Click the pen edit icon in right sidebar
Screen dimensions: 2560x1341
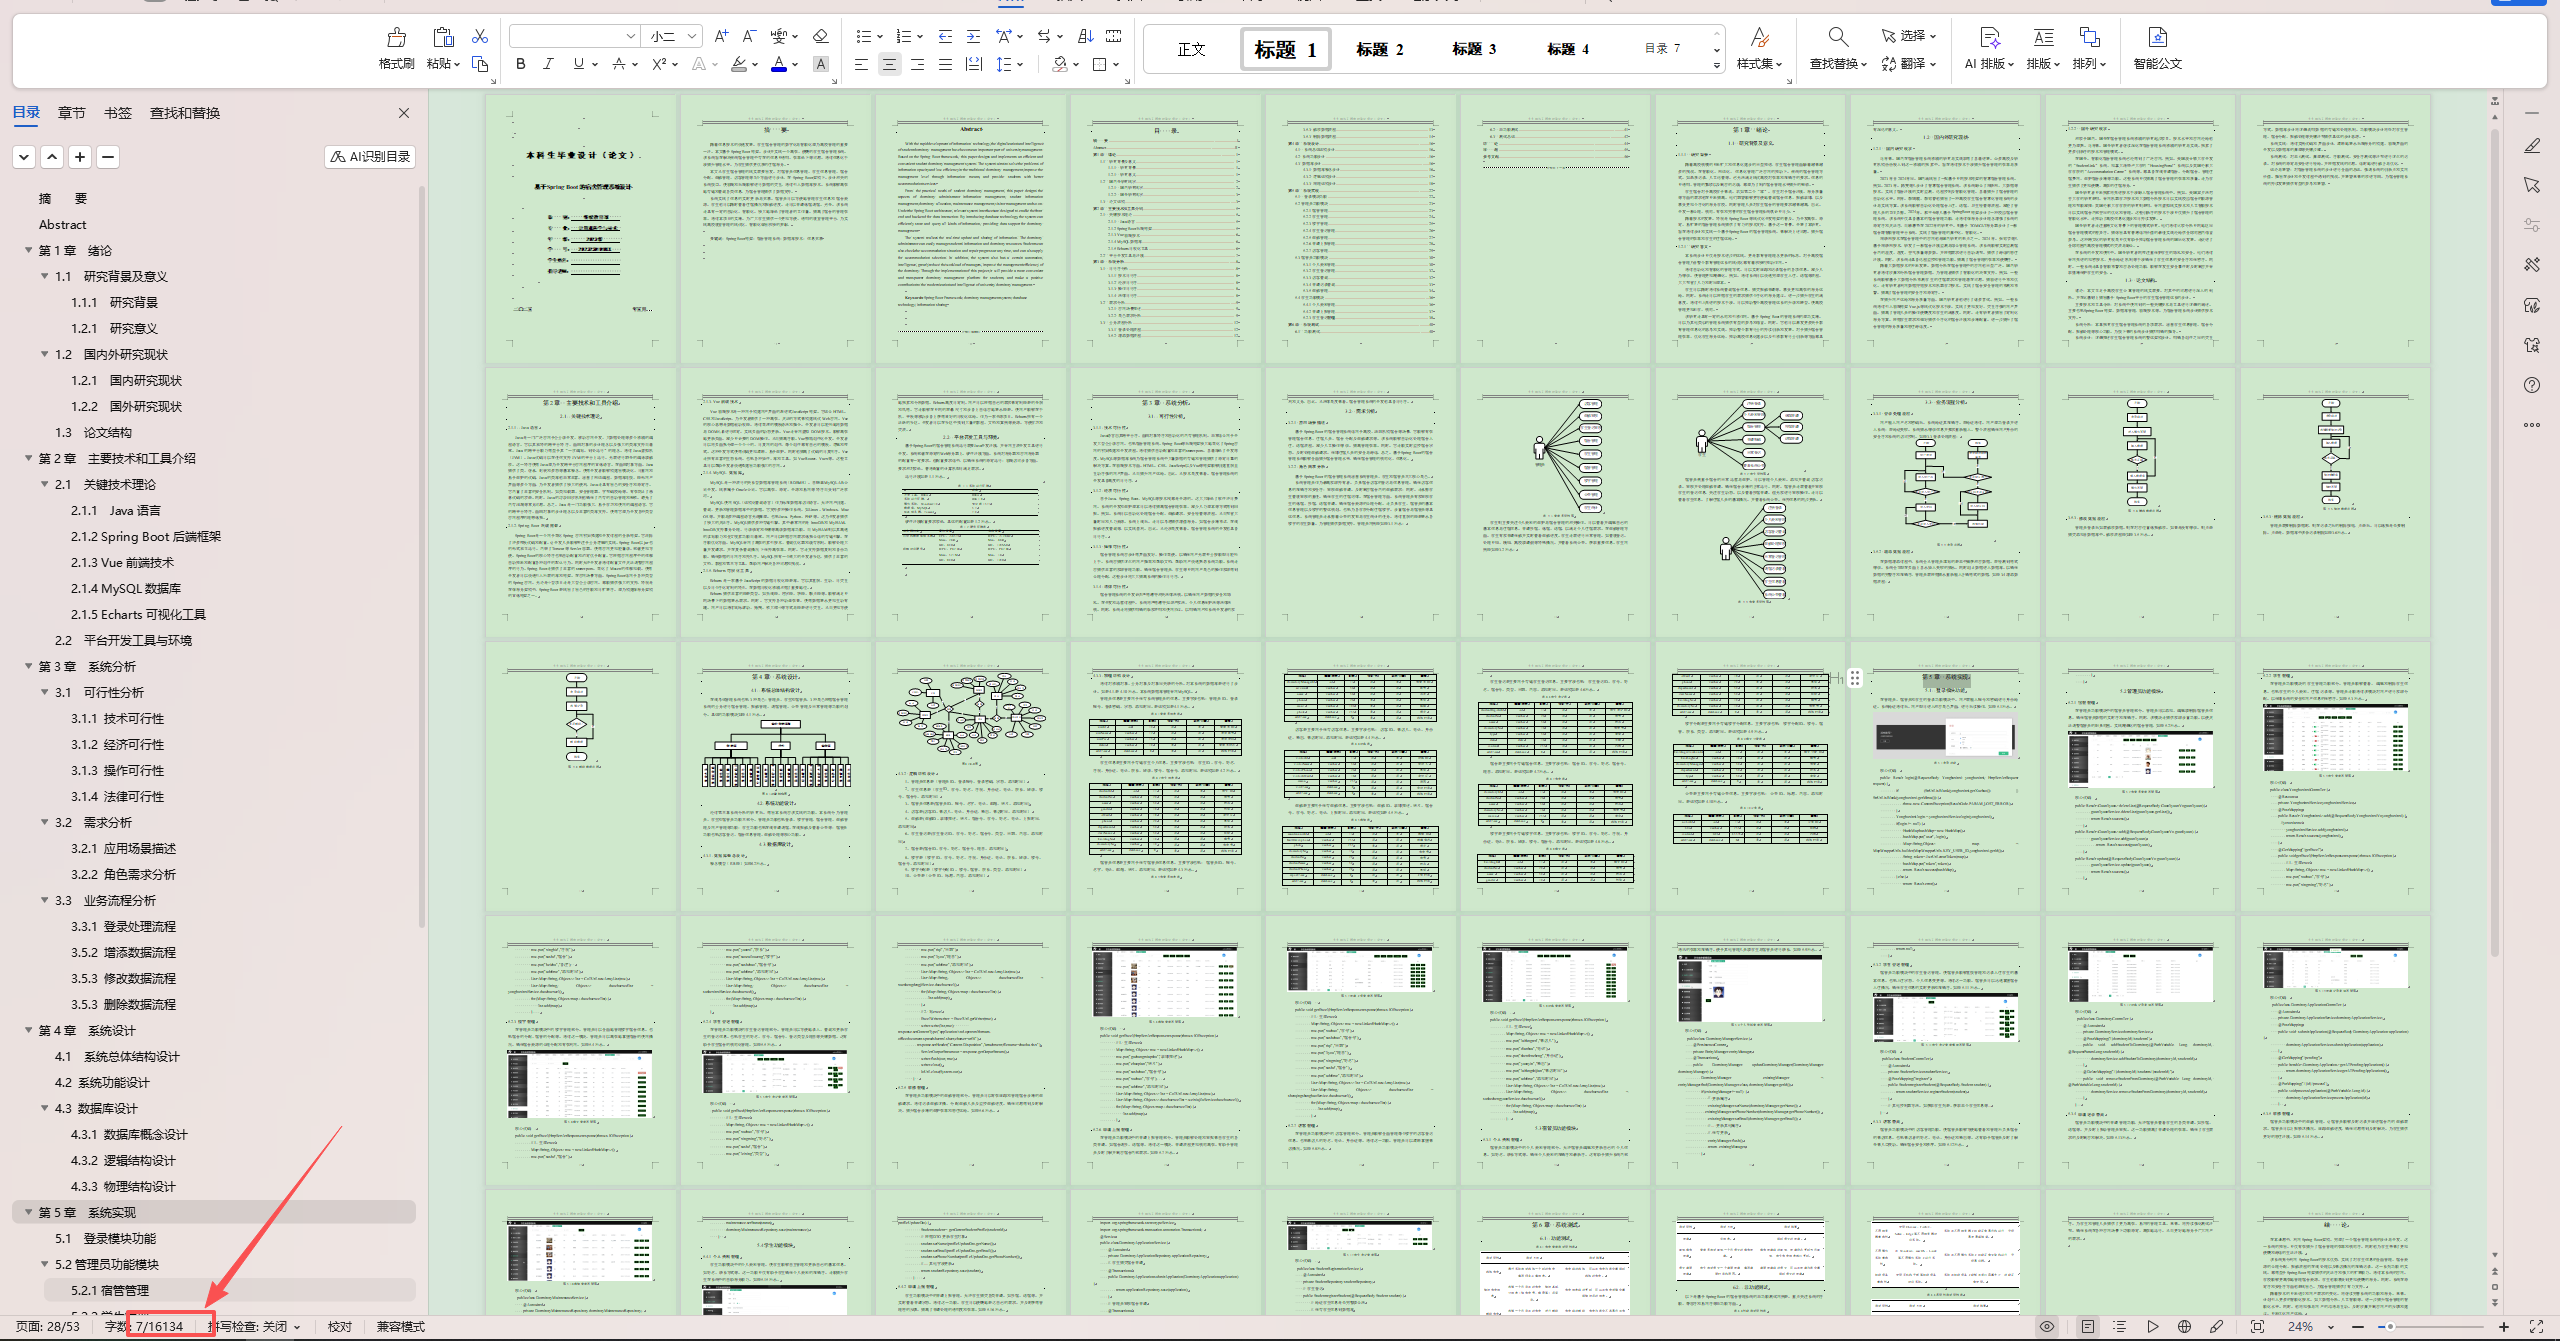[x=2532, y=145]
